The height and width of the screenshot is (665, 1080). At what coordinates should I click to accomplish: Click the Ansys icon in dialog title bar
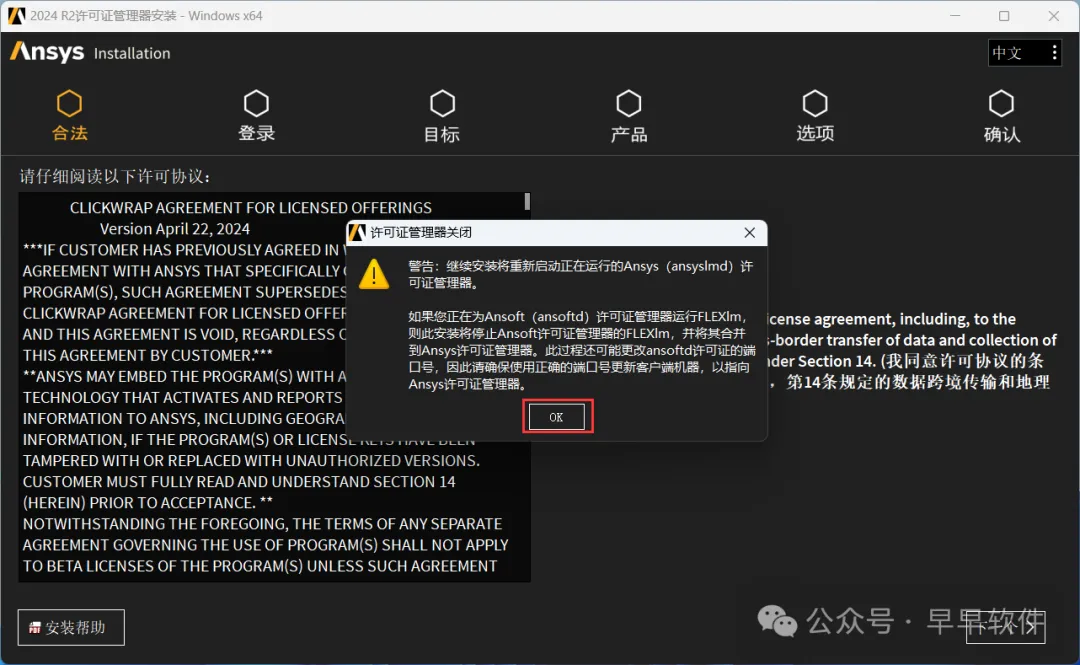(357, 232)
